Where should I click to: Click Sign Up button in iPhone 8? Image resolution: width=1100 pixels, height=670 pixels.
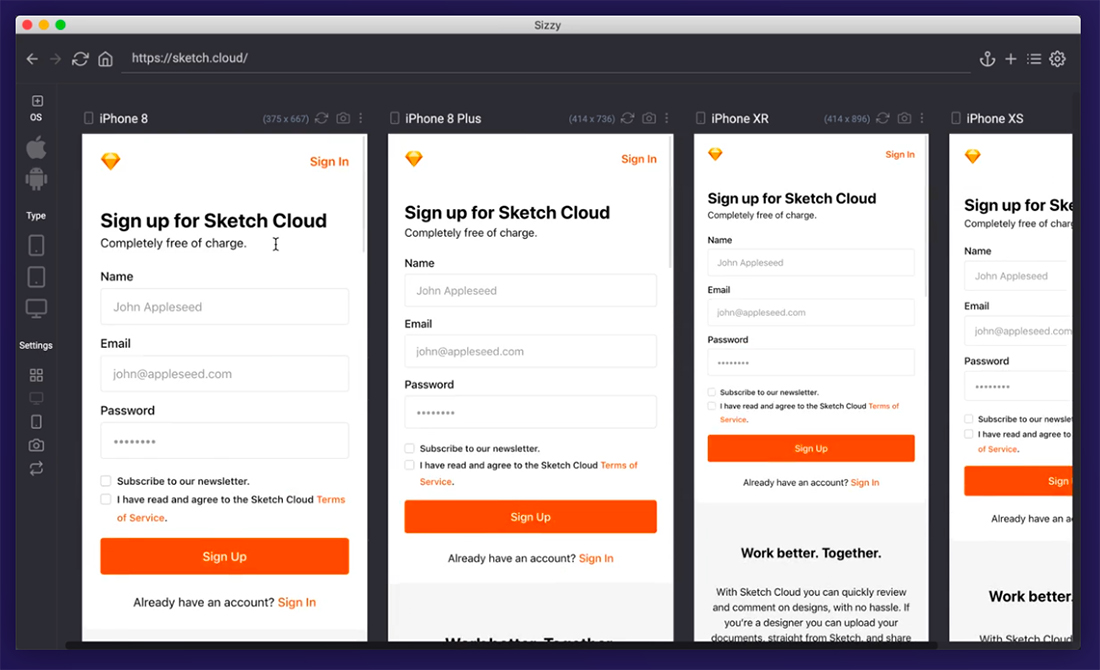(224, 556)
